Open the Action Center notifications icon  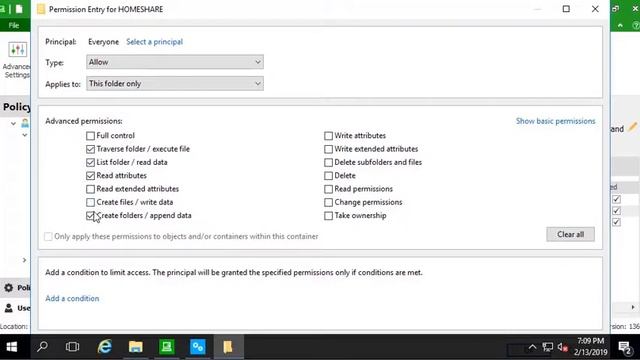[x=625, y=348]
